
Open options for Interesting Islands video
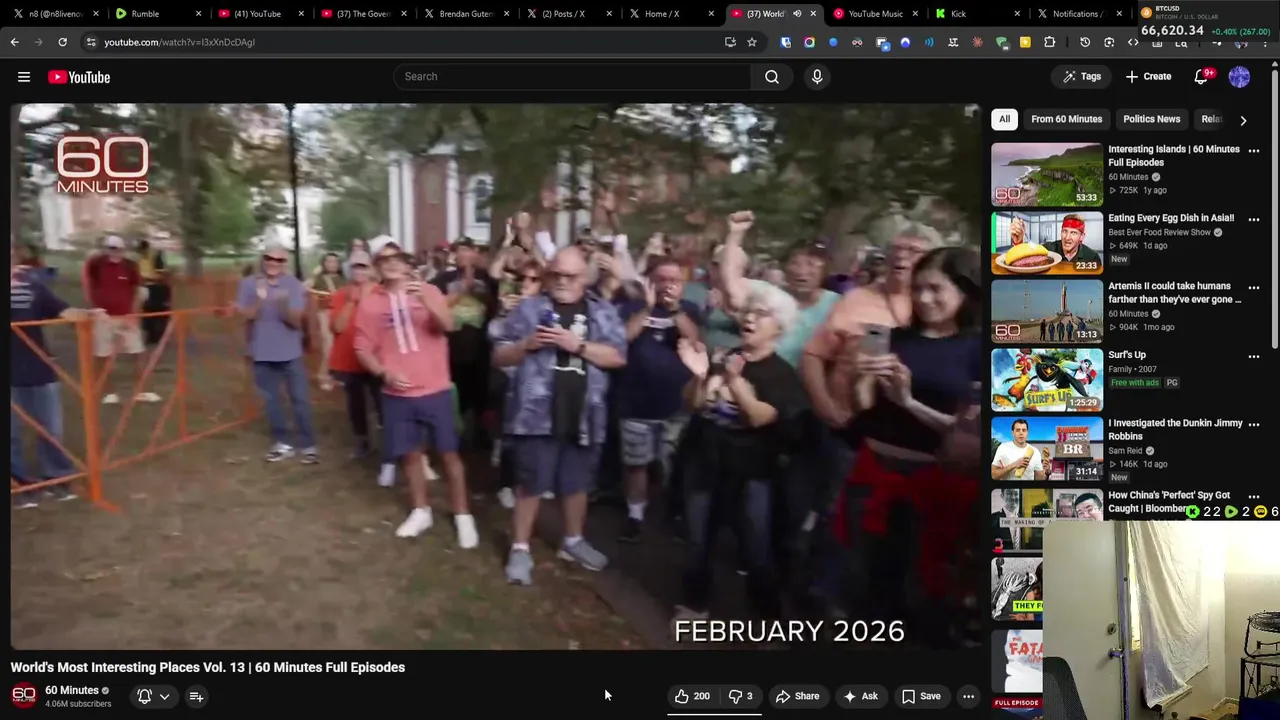click(1253, 151)
